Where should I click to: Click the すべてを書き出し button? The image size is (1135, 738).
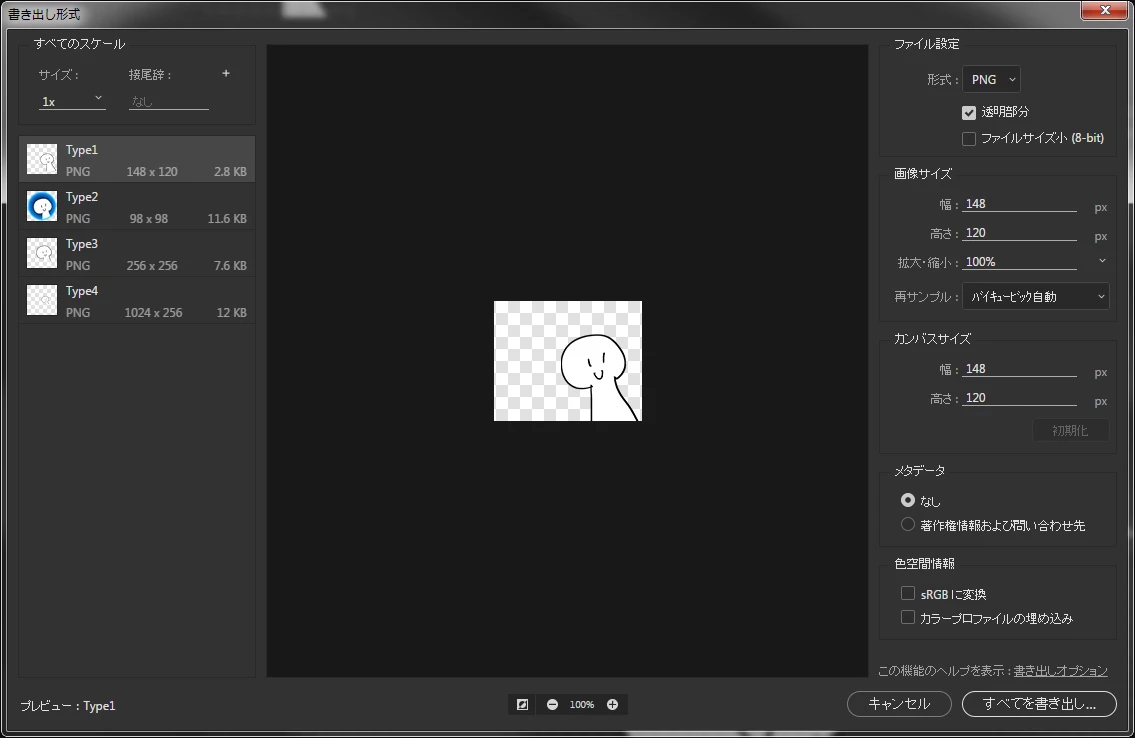click(x=1039, y=703)
